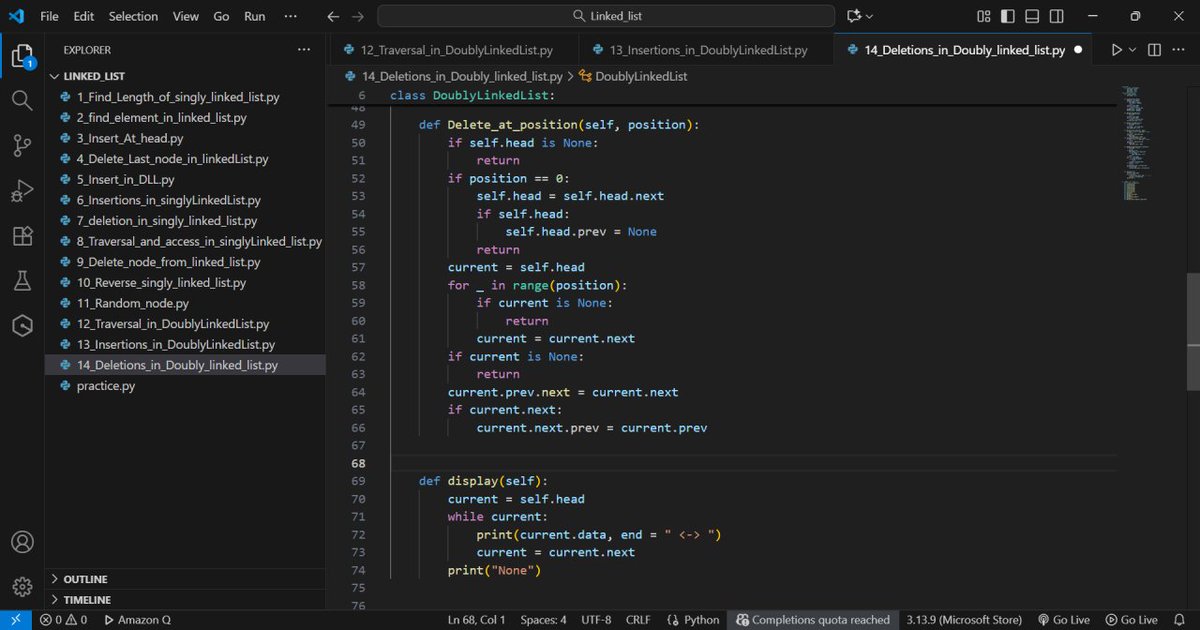Open the Accounts icon near the bottom
Viewport: 1200px width, 630px height.
pyautogui.click(x=22, y=541)
